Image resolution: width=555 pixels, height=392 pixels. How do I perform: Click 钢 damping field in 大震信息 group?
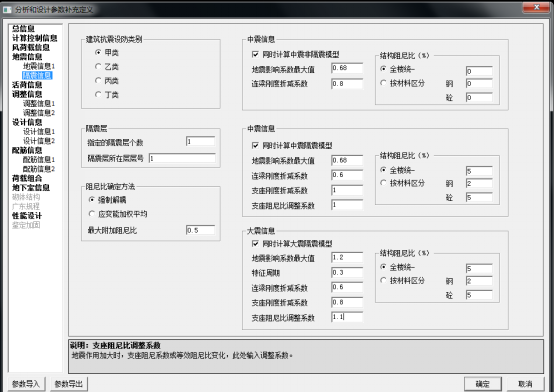pyautogui.click(x=479, y=282)
